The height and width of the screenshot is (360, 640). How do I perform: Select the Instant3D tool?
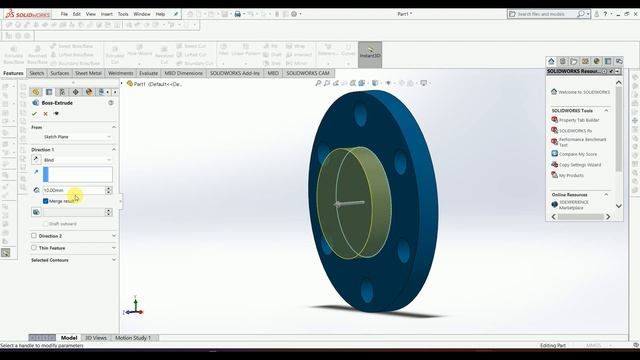click(370, 54)
